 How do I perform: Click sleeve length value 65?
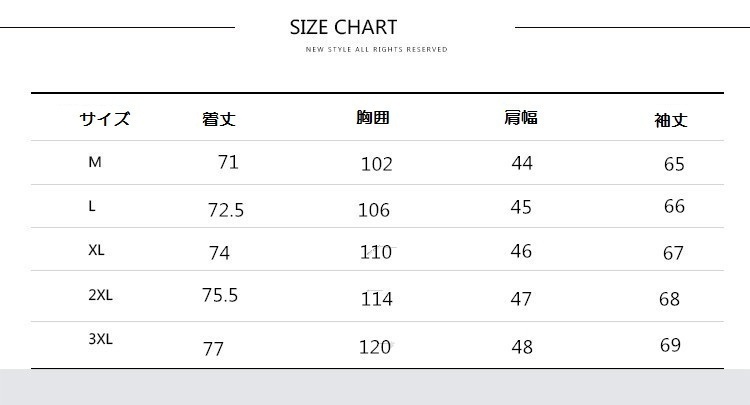[674, 164]
